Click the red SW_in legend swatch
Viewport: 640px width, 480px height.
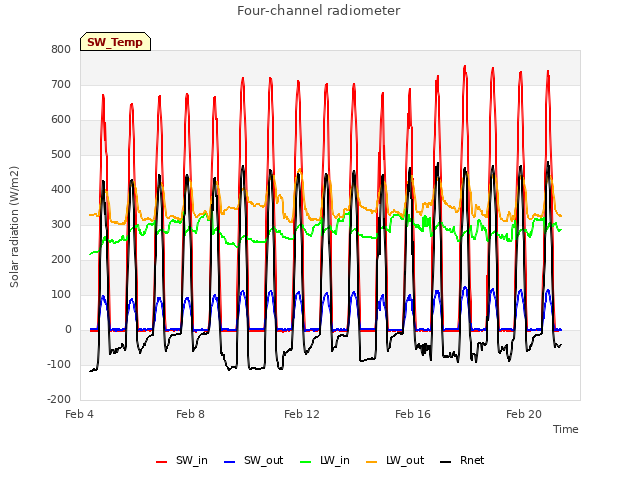pos(162,462)
